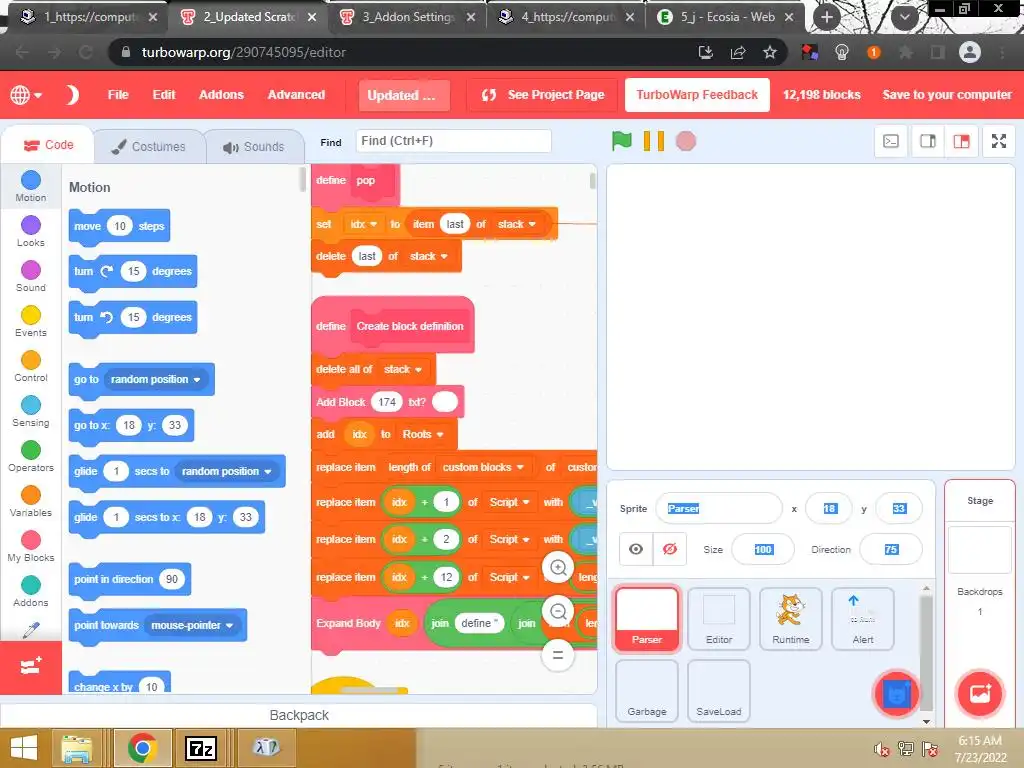Open the Variables block category

31,502
